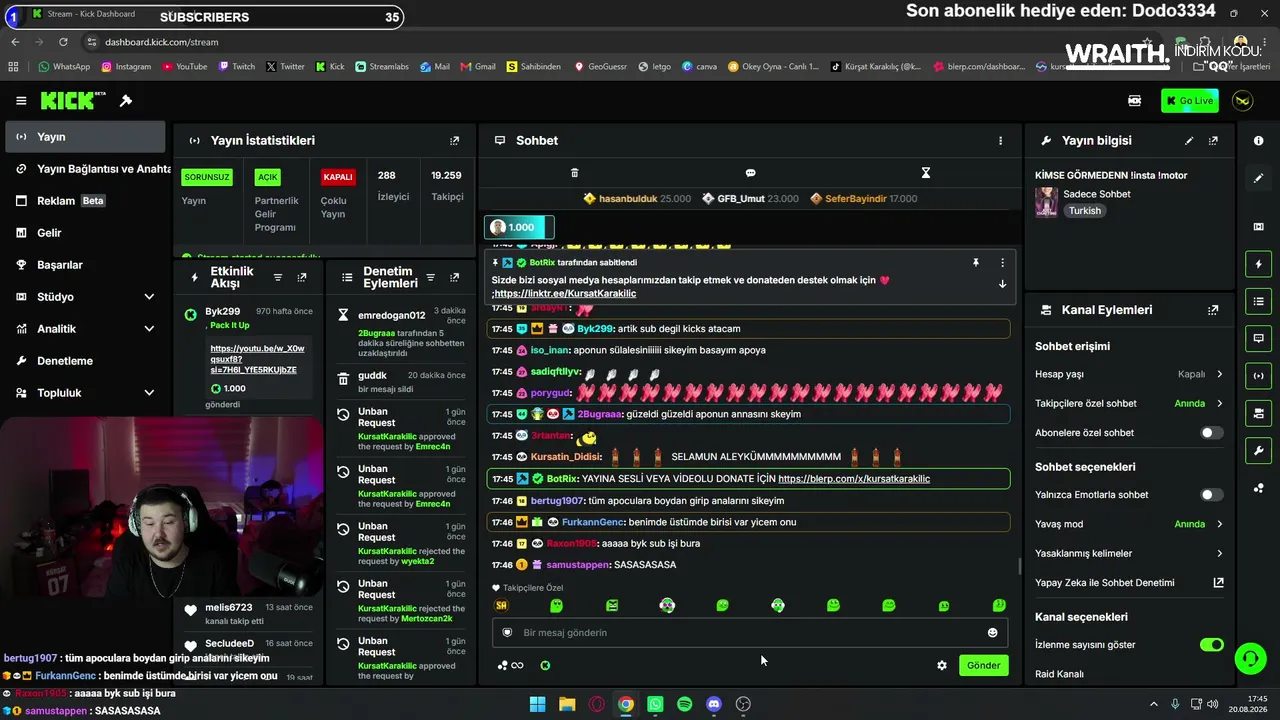The width and height of the screenshot is (1280, 720).
Task: Open the emoji picker in message box
Action: coord(992,633)
